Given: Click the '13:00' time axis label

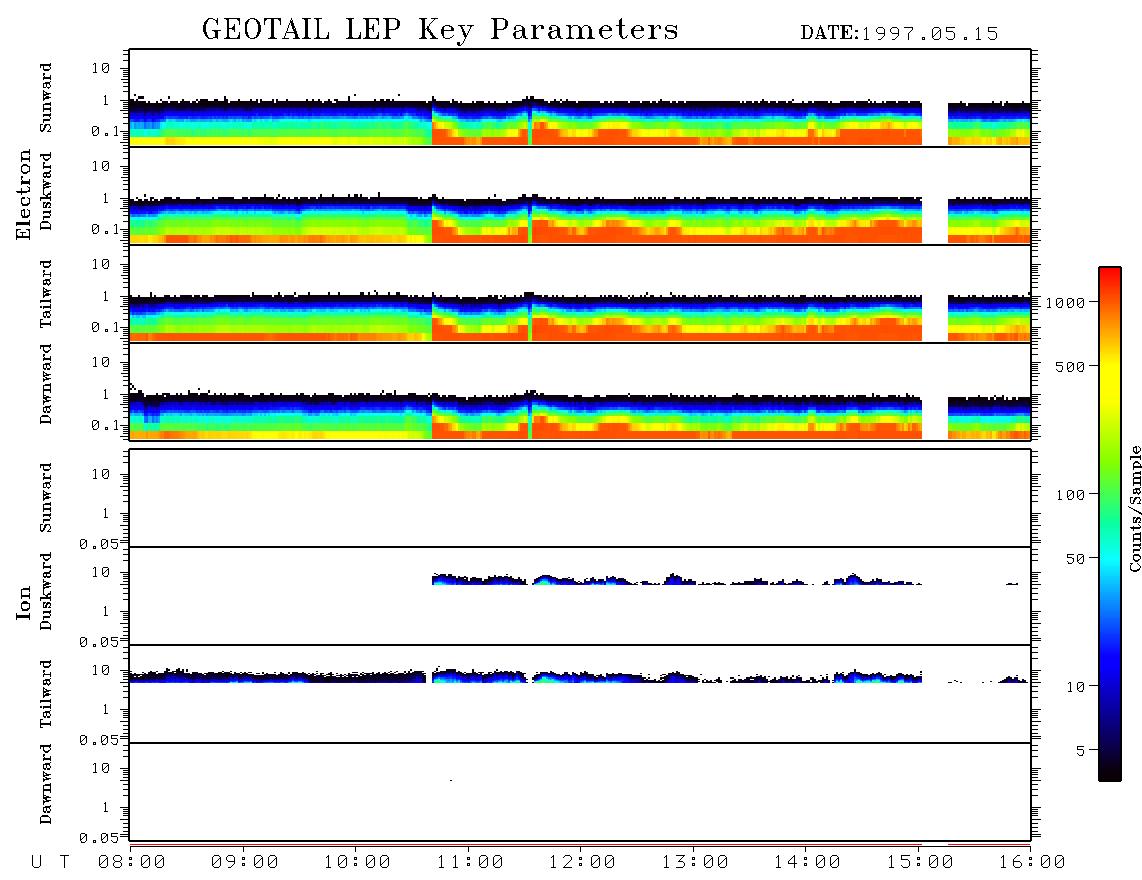Looking at the screenshot, I should pos(695,863).
